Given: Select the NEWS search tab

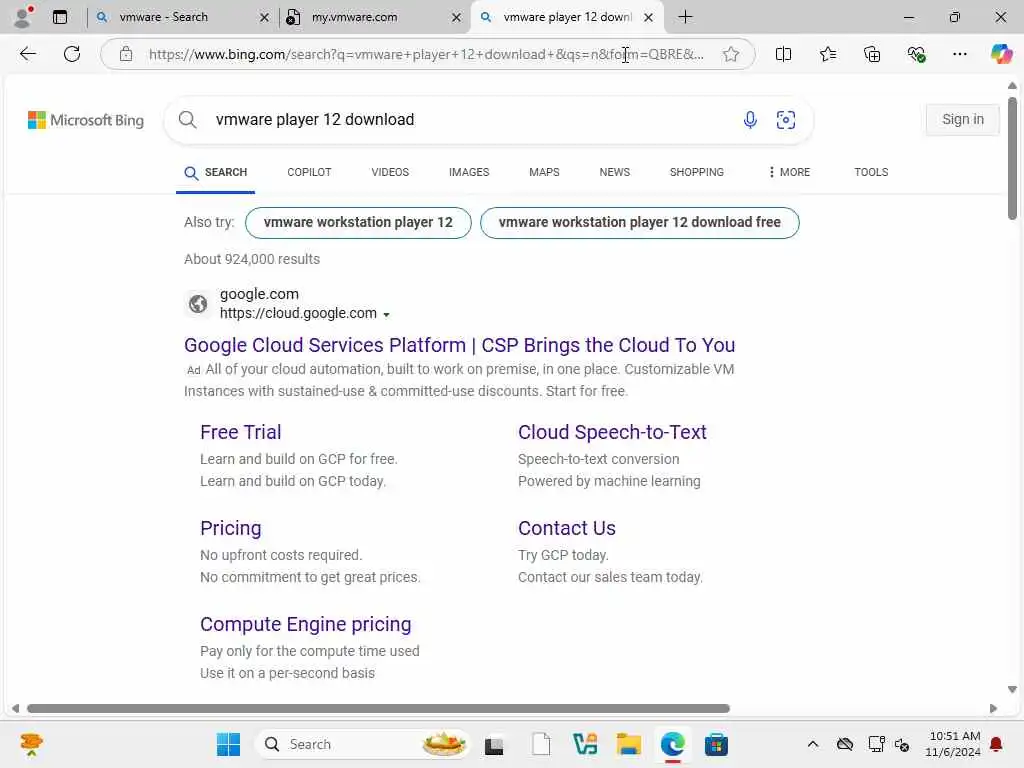Looking at the screenshot, I should point(615,172).
